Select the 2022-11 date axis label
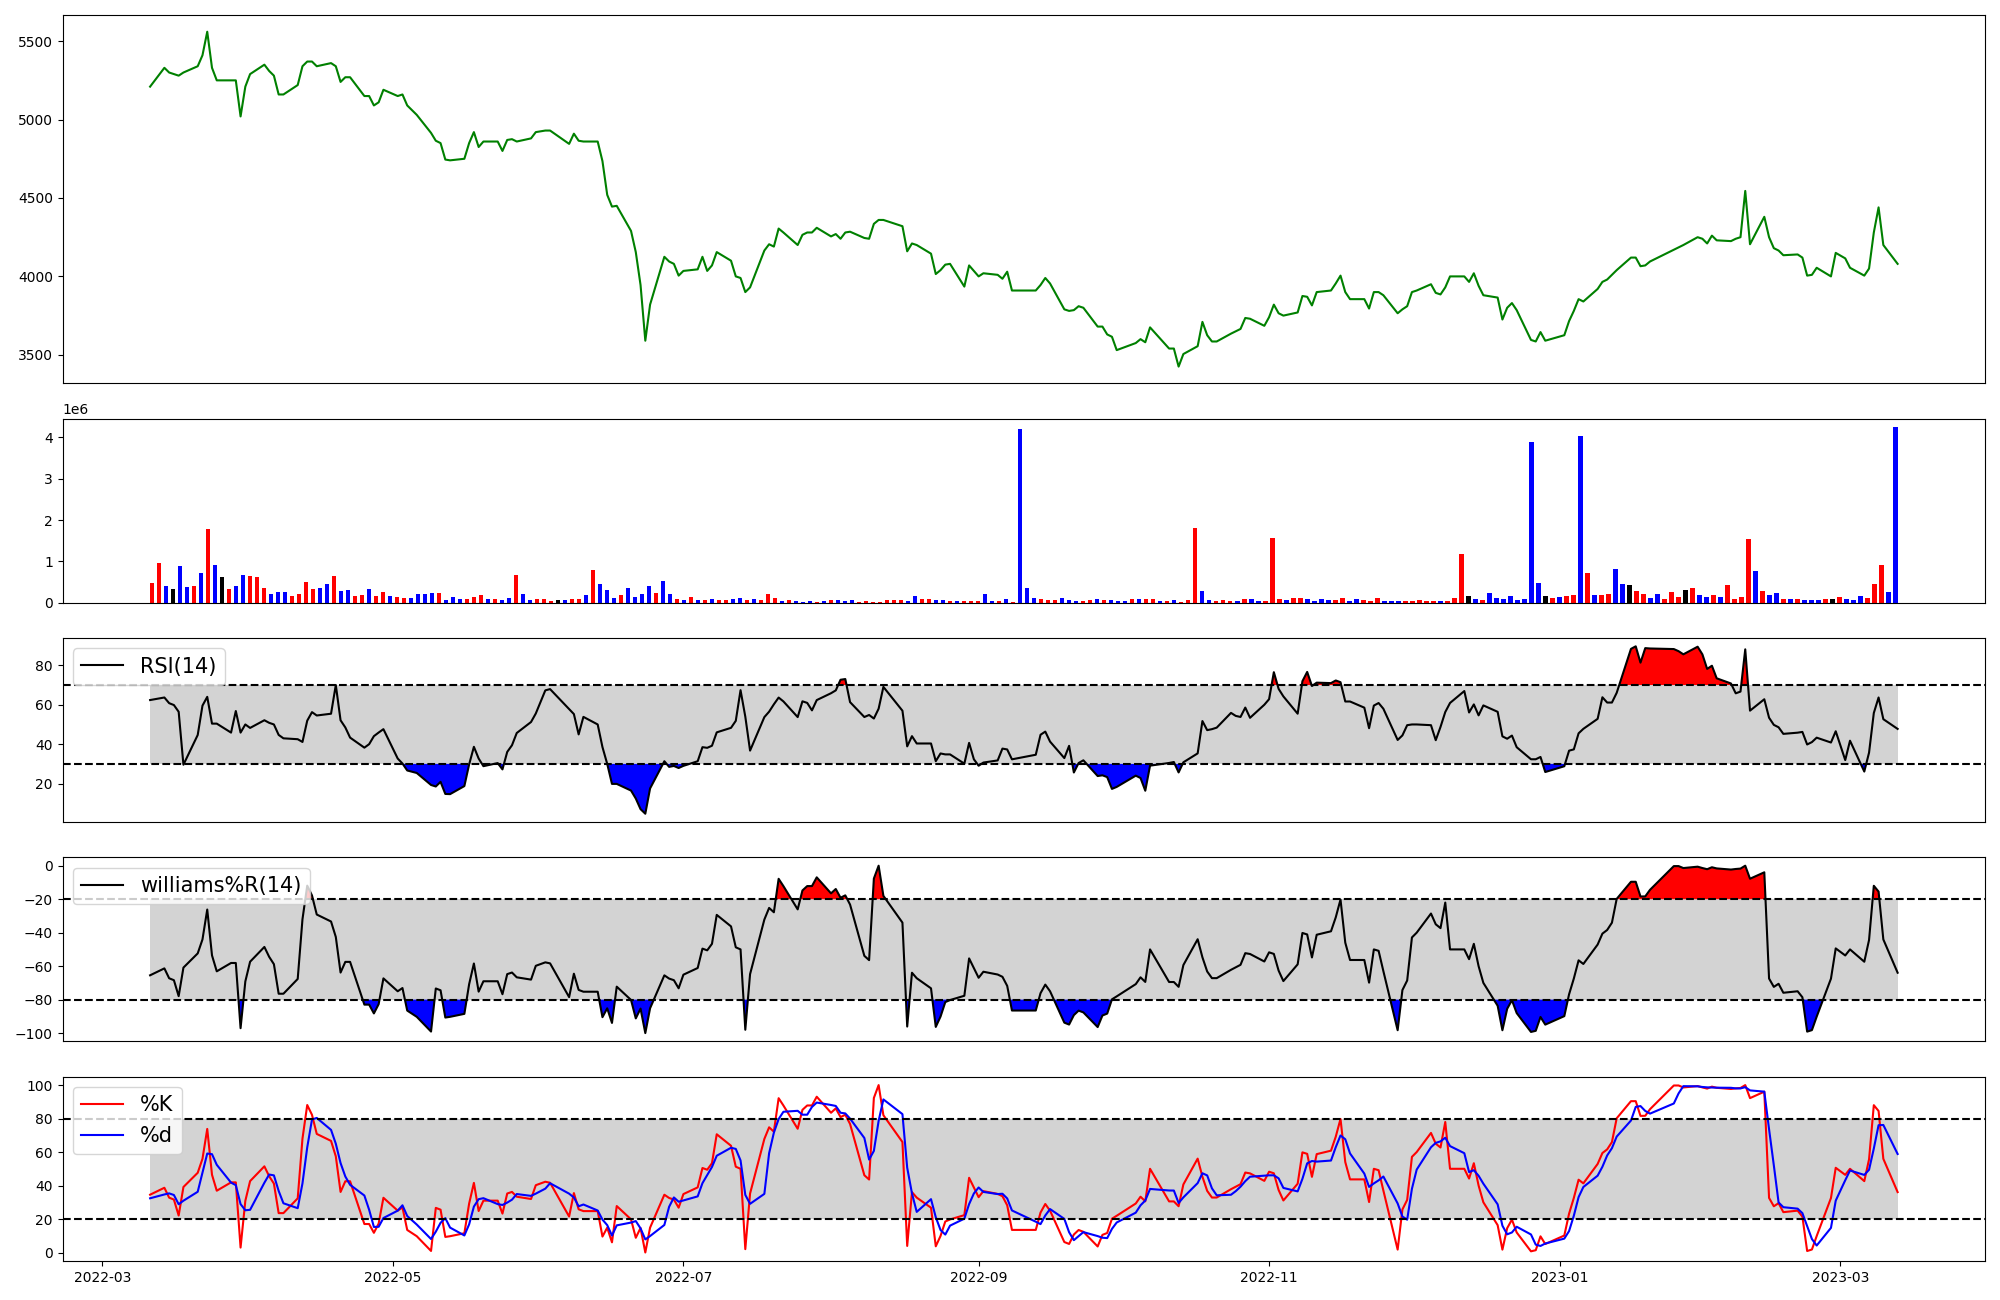 [x=1270, y=1277]
